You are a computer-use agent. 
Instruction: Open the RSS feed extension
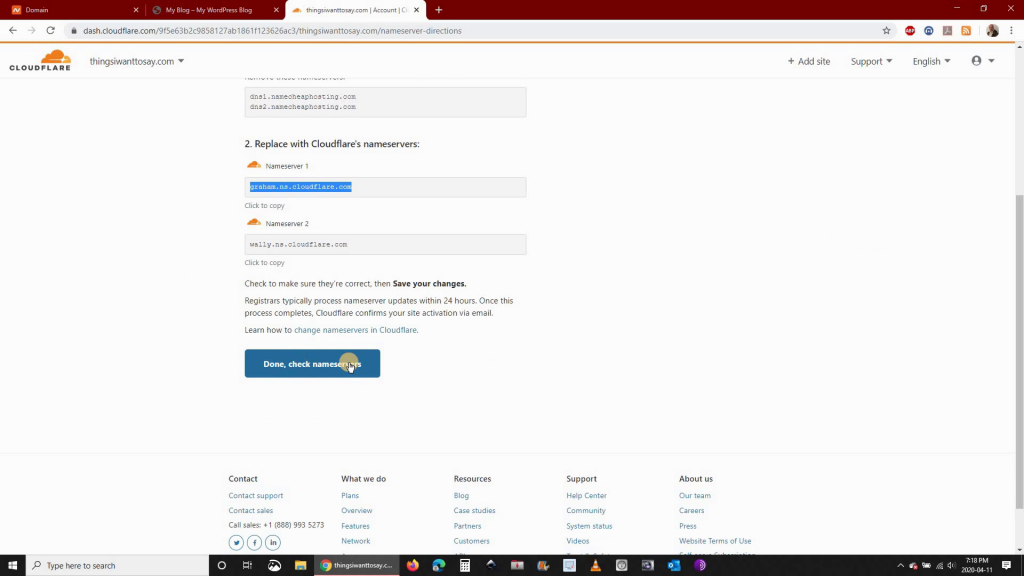[966, 31]
